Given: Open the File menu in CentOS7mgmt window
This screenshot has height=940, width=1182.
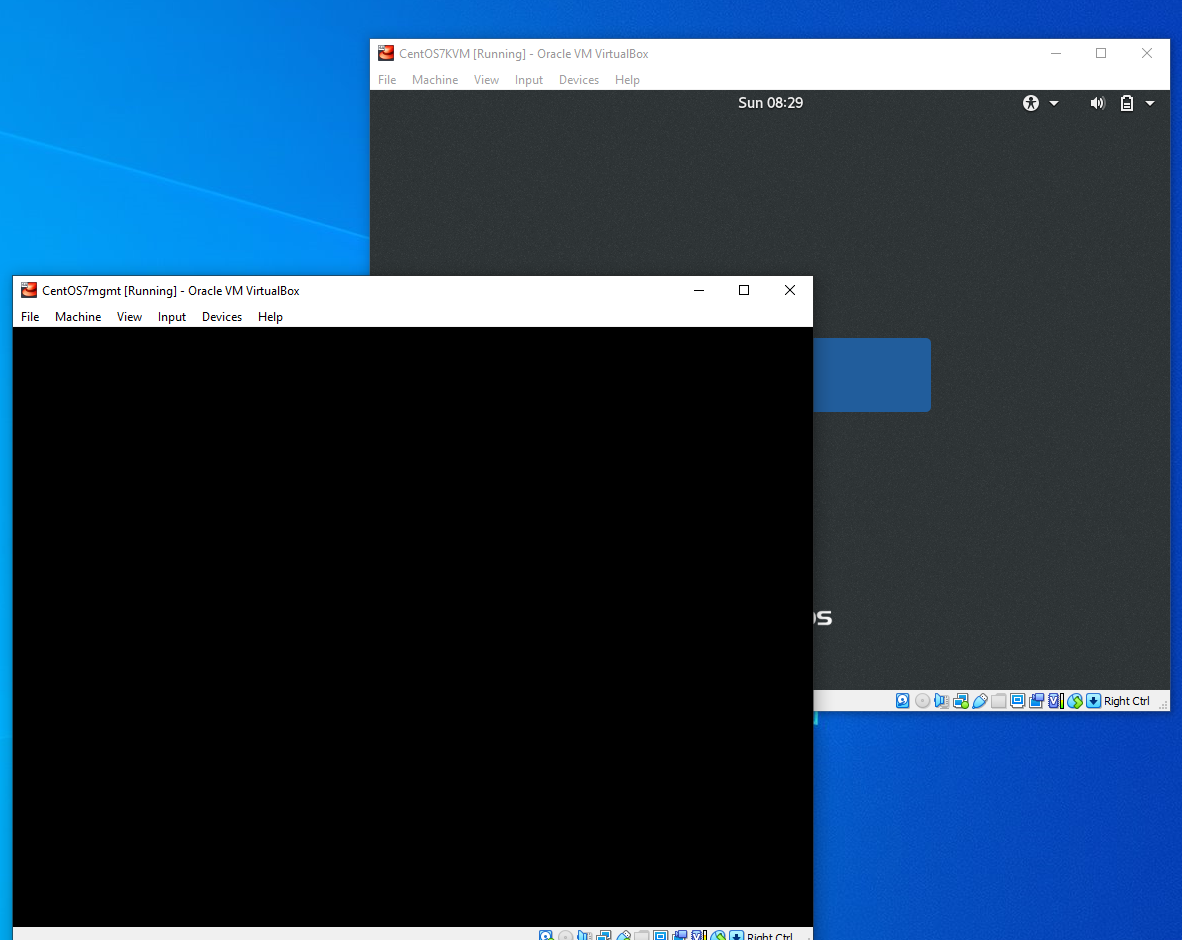Looking at the screenshot, I should point(30,317).
